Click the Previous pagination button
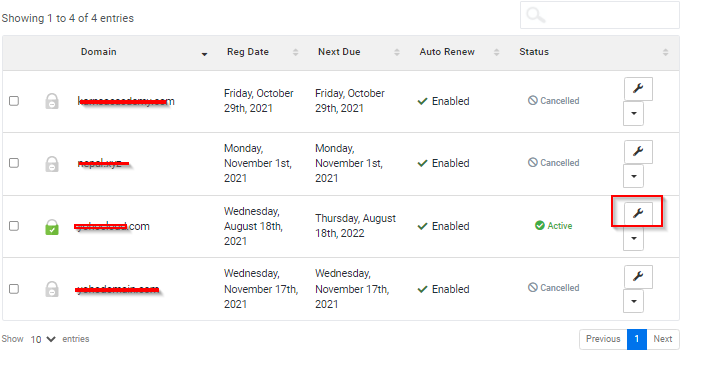The height and width of the screenshot is (375, 713). coord(603,339)
